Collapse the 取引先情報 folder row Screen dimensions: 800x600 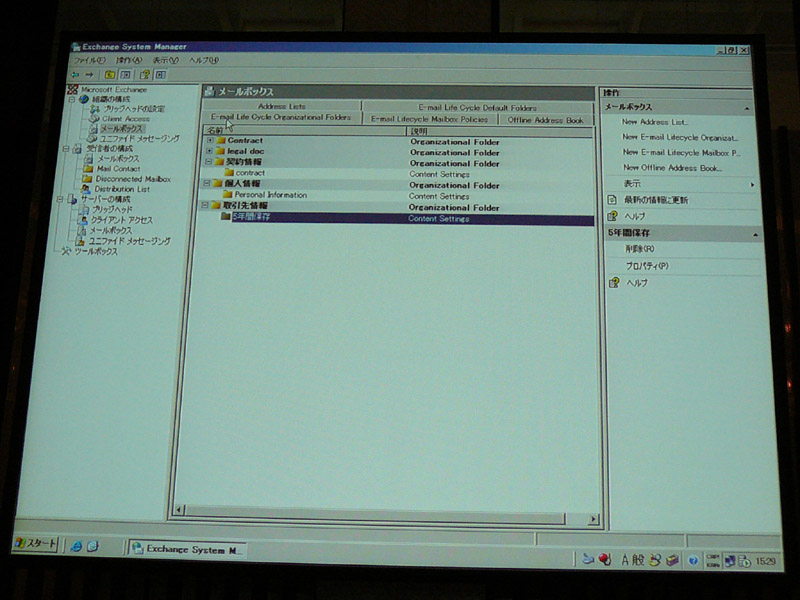pos(205,205)
